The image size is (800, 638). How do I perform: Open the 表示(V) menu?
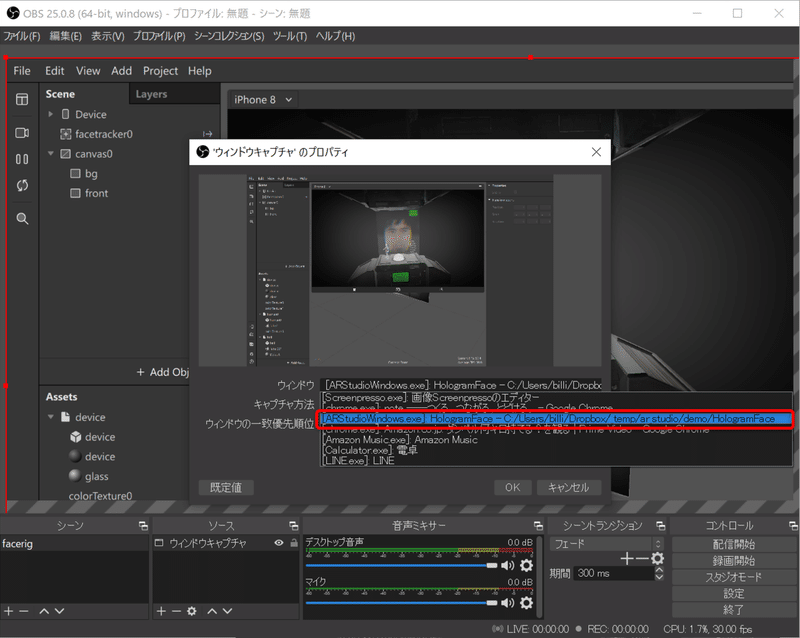tap(108, 36)
